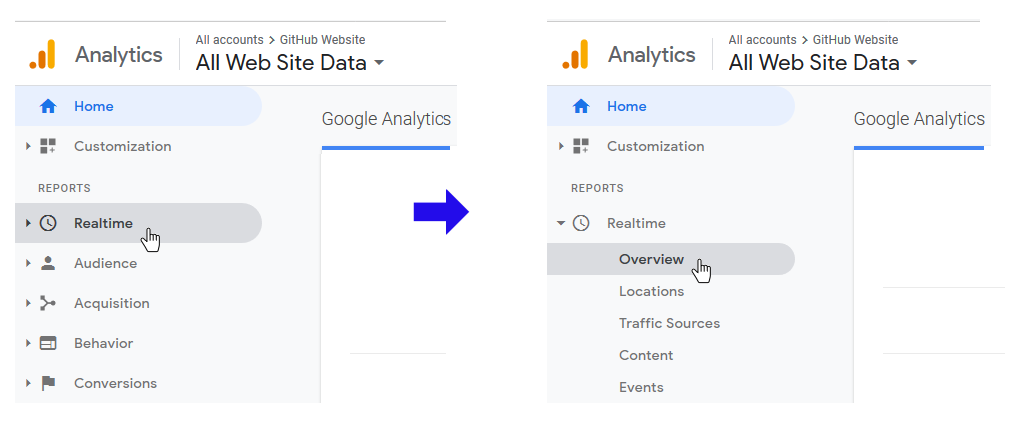
Task: Expand the Behavior section arrow
Action: [28, 343]
